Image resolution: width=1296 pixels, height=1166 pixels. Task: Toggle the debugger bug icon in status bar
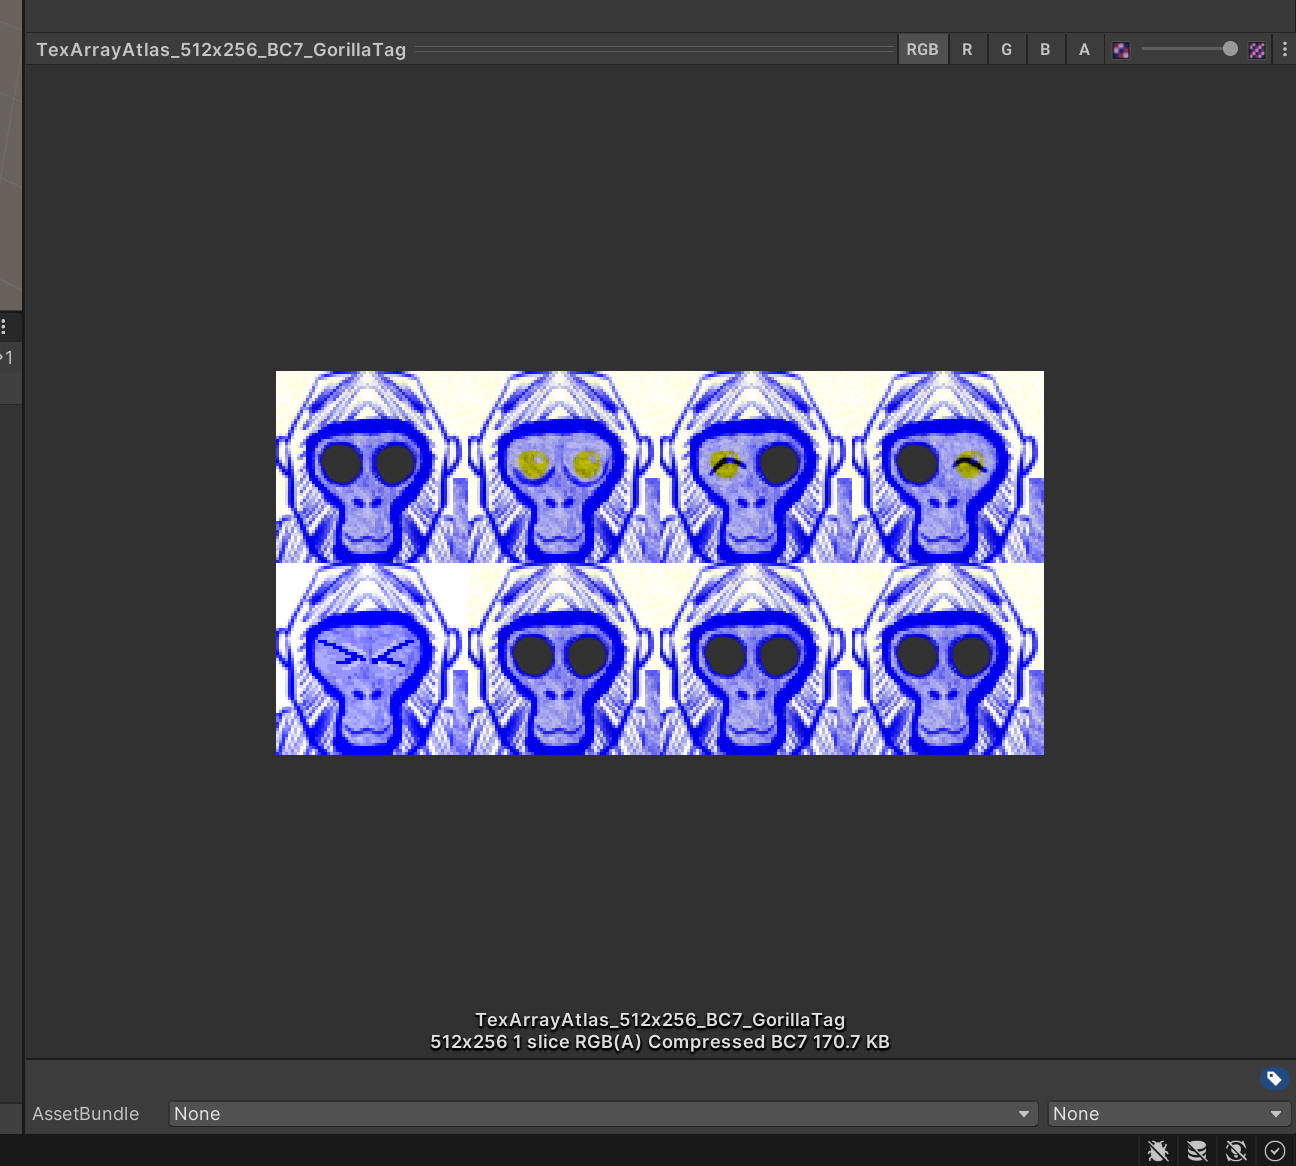coord(1158,1151)
